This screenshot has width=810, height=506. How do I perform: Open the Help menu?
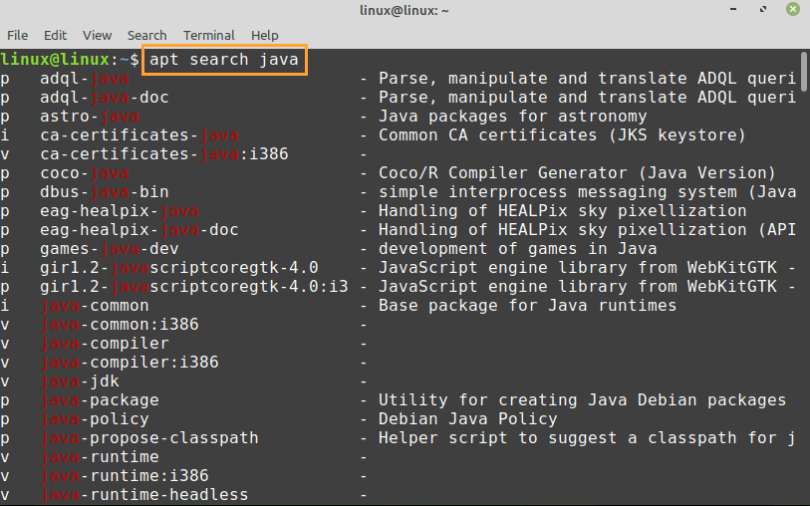(265, 35)
